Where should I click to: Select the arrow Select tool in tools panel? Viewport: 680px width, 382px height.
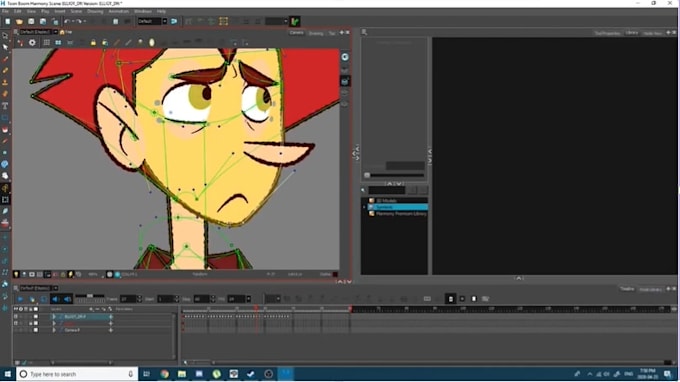click(5, 47)
